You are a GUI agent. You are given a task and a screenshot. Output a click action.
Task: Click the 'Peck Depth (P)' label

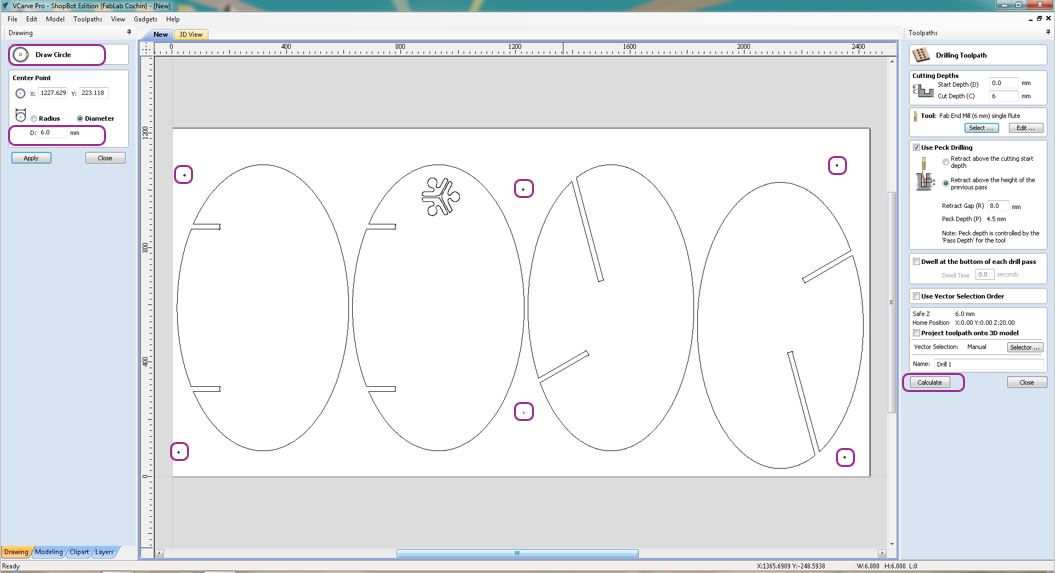pos(961,219)
